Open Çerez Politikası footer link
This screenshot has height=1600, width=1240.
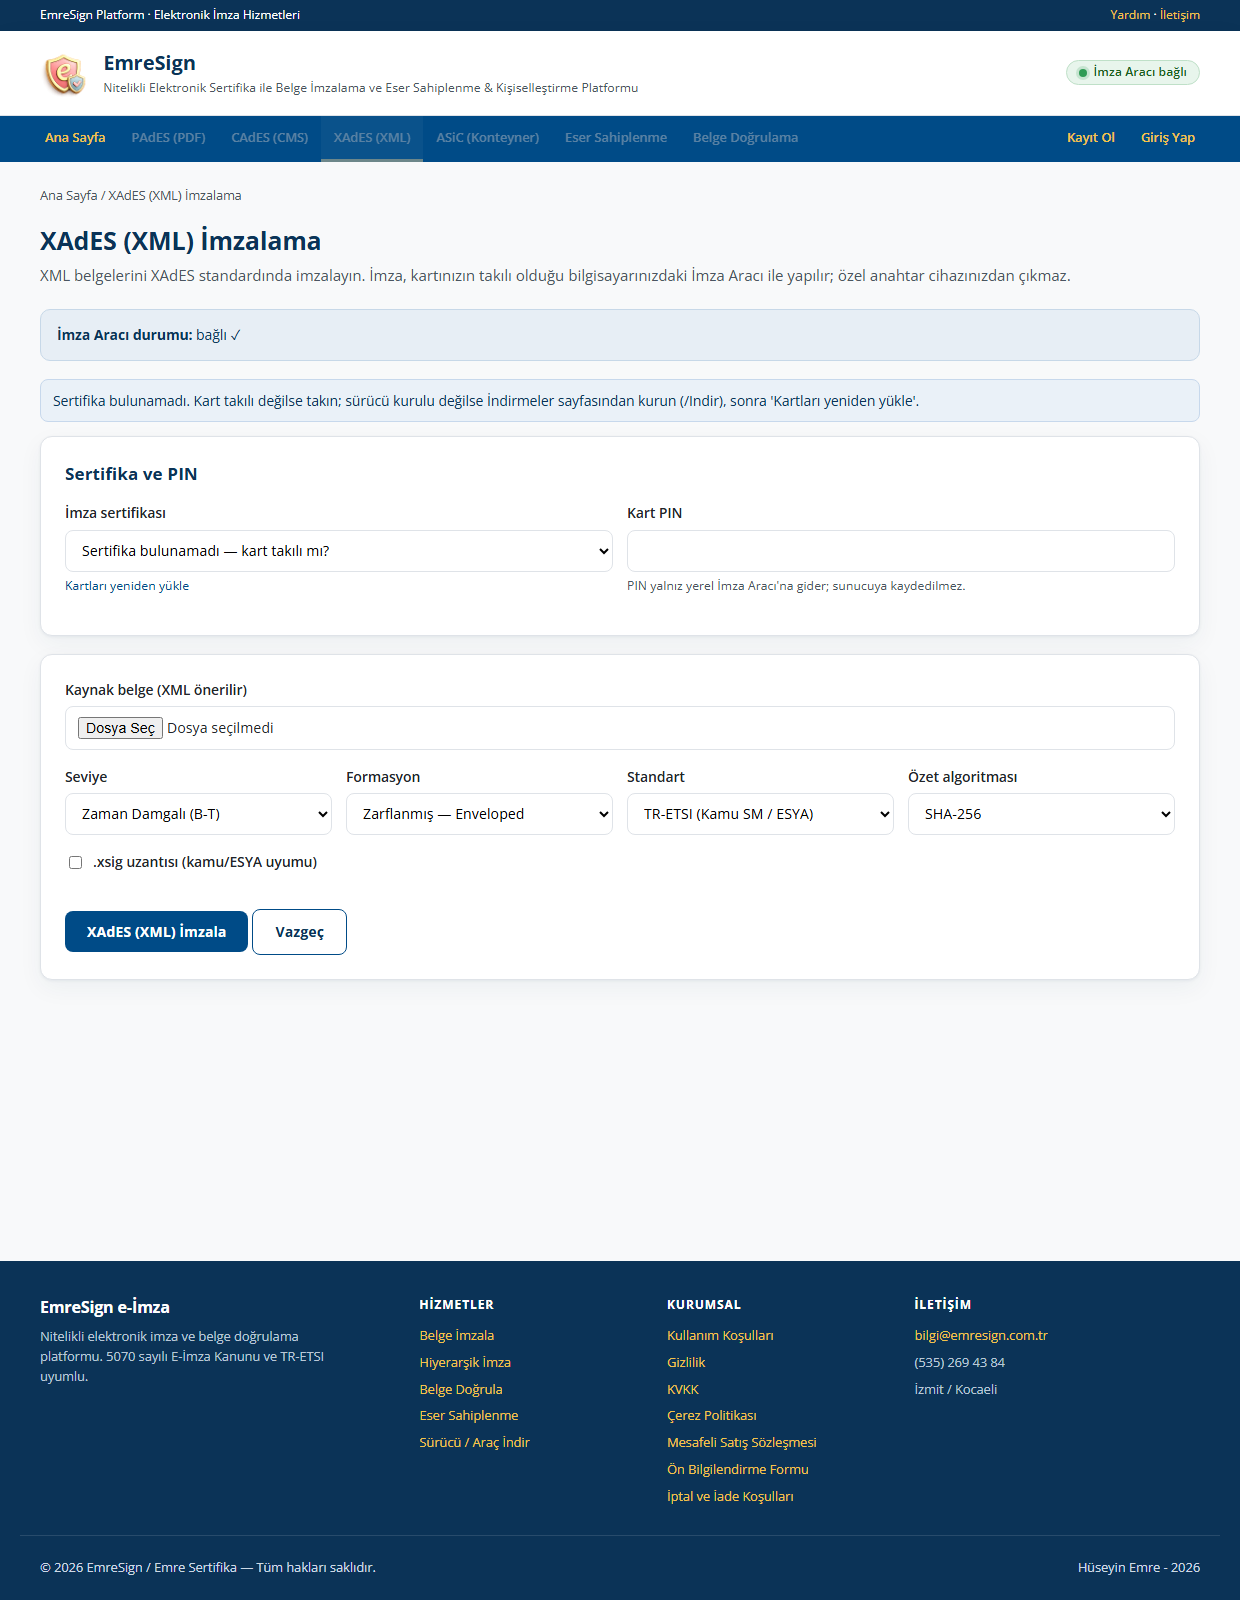click(x=712, y=1416)
